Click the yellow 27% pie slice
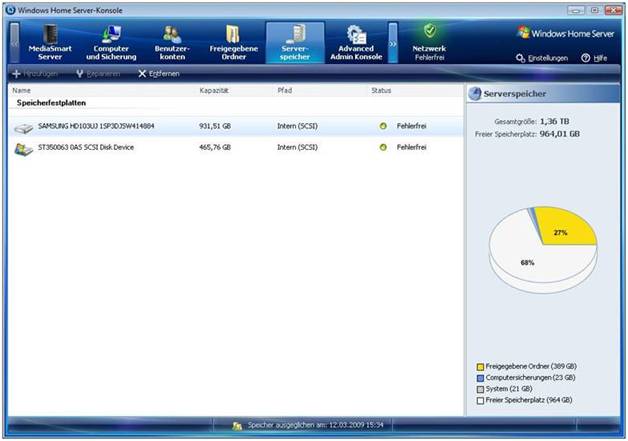 pos(564,228)
